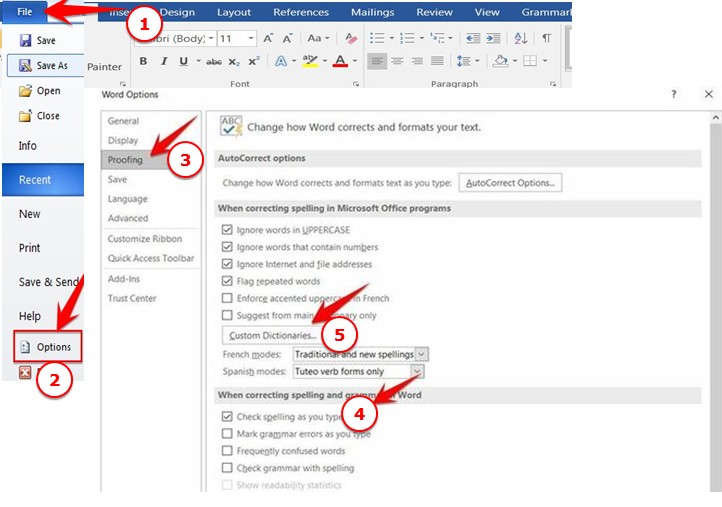Toggle Ignore words that contain numbers
Image resolution: width=722 pixels, height=507 pixels.
click(227, 247)
